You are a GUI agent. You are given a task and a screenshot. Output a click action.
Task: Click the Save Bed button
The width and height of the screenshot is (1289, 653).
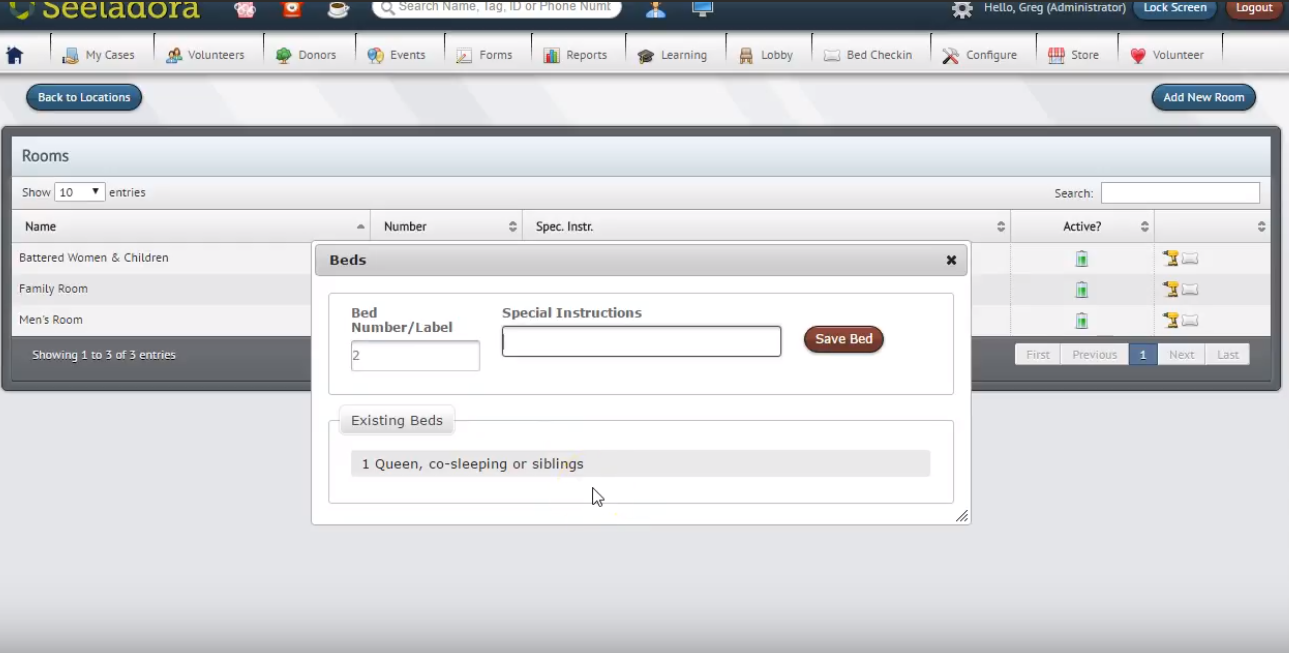(844, 339)
